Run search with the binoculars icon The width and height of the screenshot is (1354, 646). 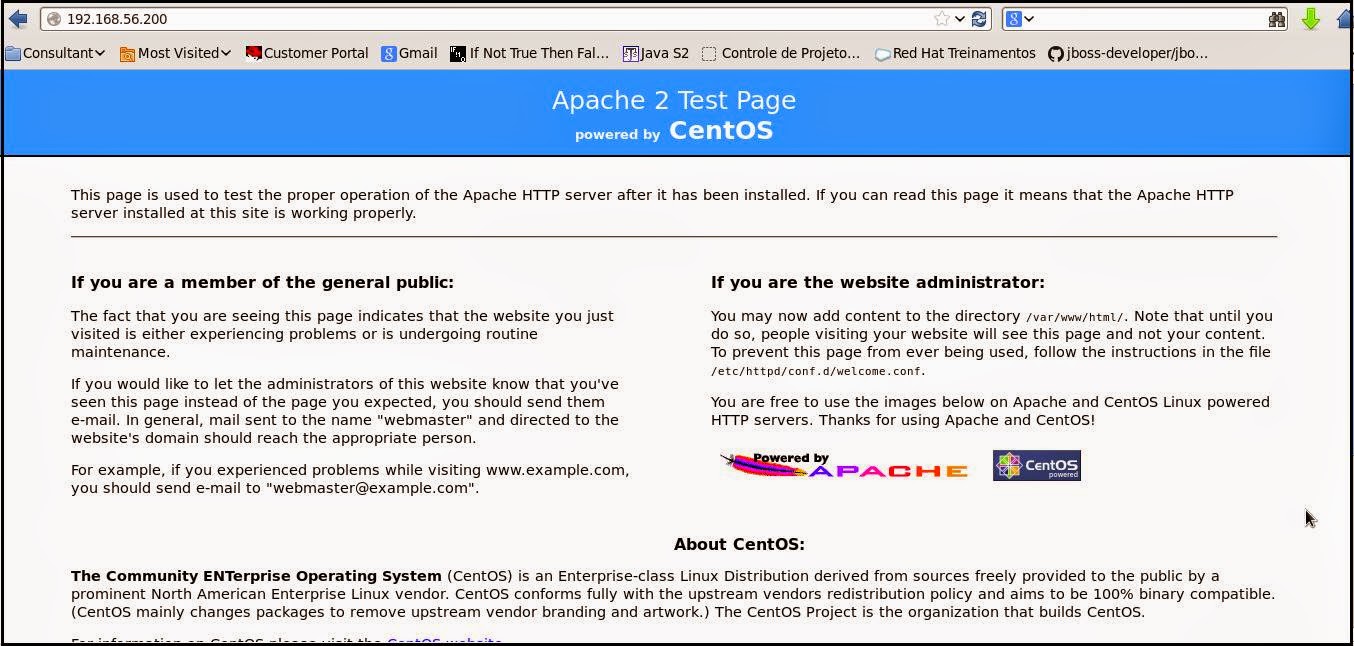click(x=1276, y=19)
